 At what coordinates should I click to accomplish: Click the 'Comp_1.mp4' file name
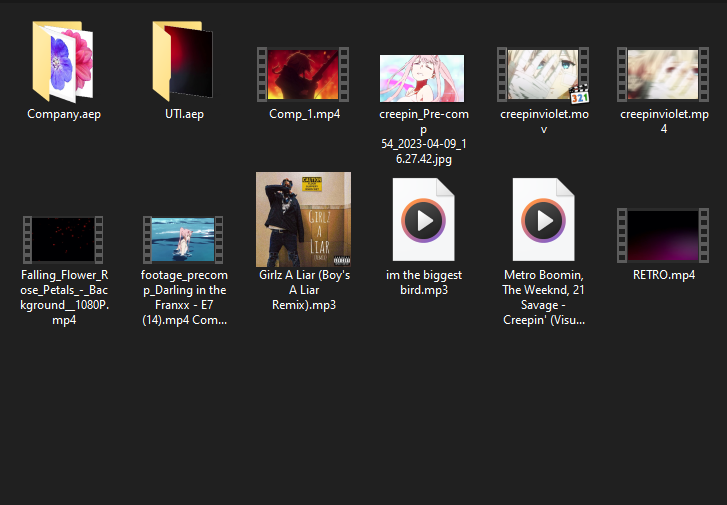305,114
